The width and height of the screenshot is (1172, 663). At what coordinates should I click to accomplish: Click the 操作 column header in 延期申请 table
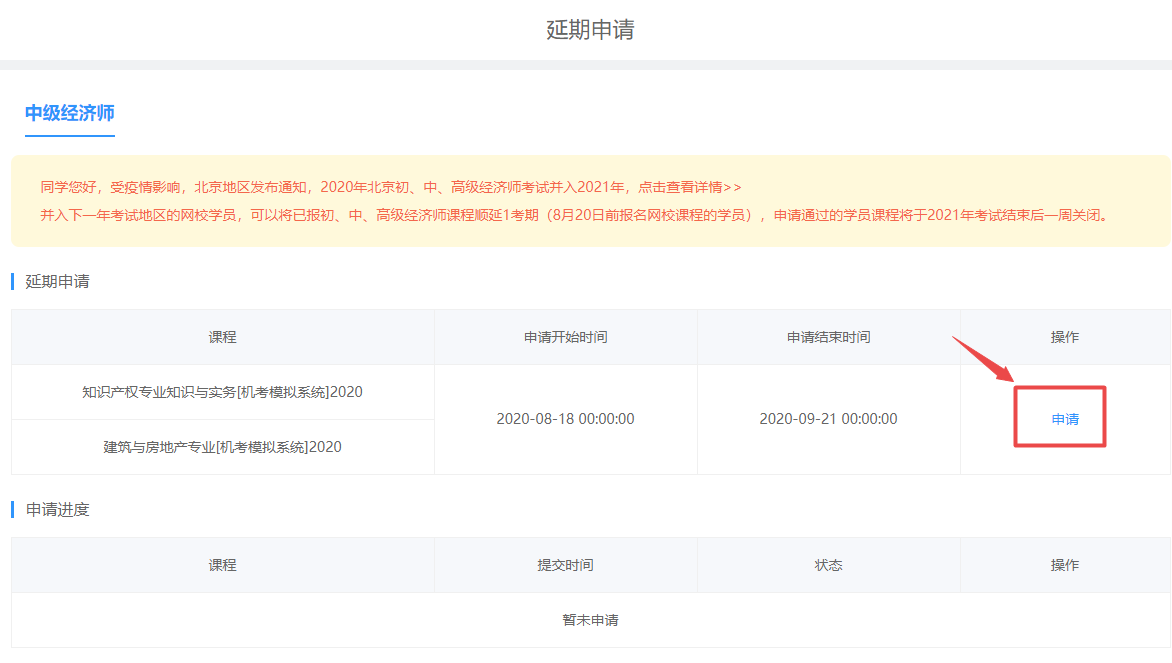(1065, 337)
